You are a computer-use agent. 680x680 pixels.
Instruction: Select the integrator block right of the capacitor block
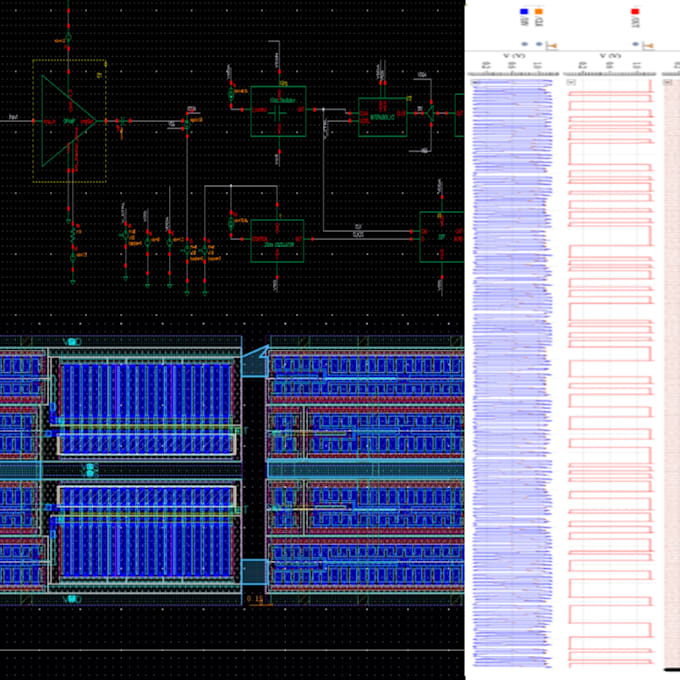[x=382, y=117]
